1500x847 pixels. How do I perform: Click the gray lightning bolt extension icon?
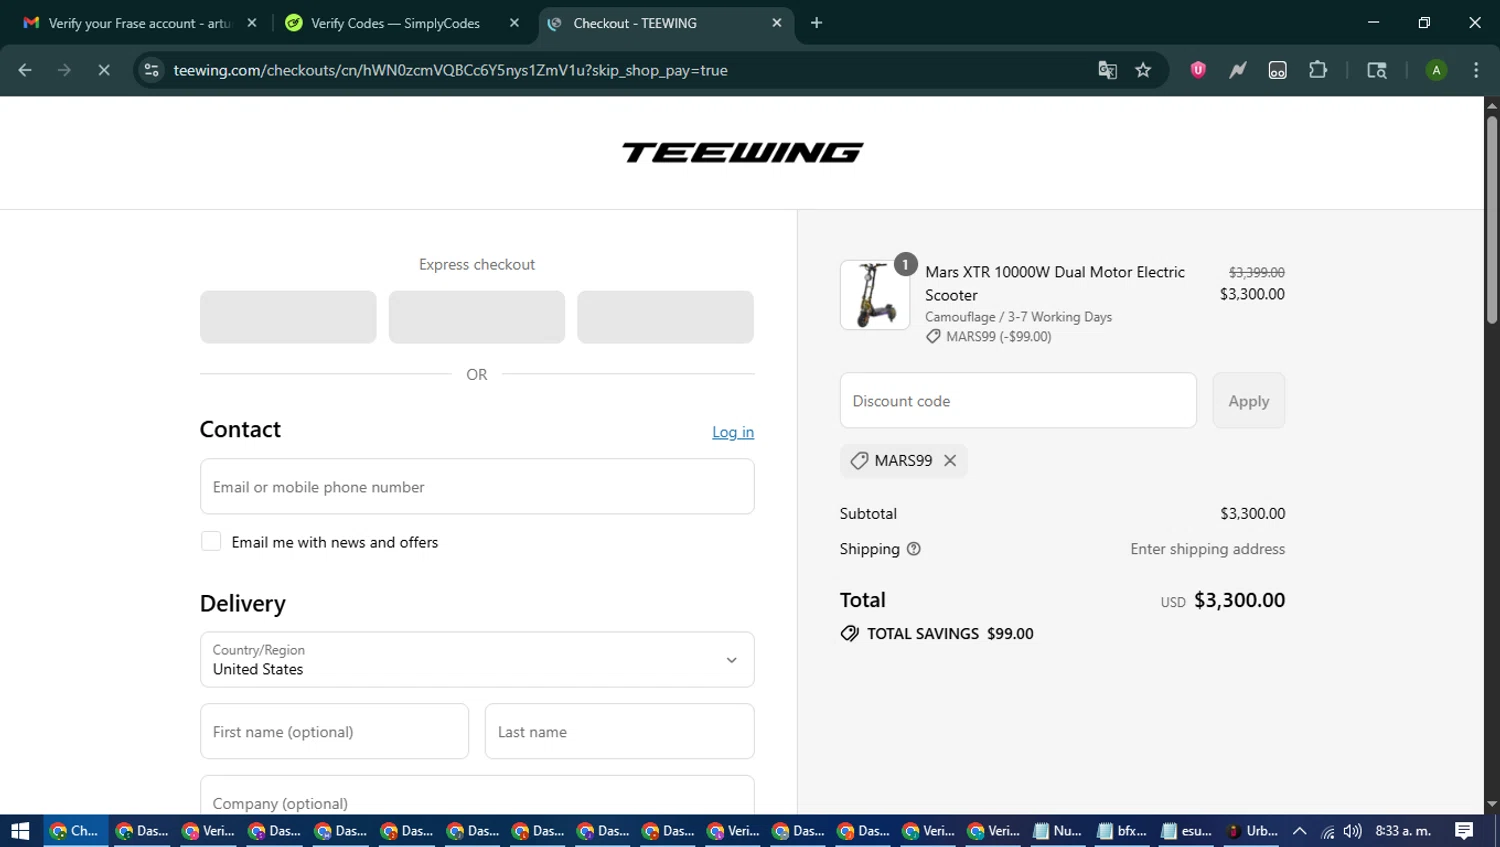(1238, 70)
